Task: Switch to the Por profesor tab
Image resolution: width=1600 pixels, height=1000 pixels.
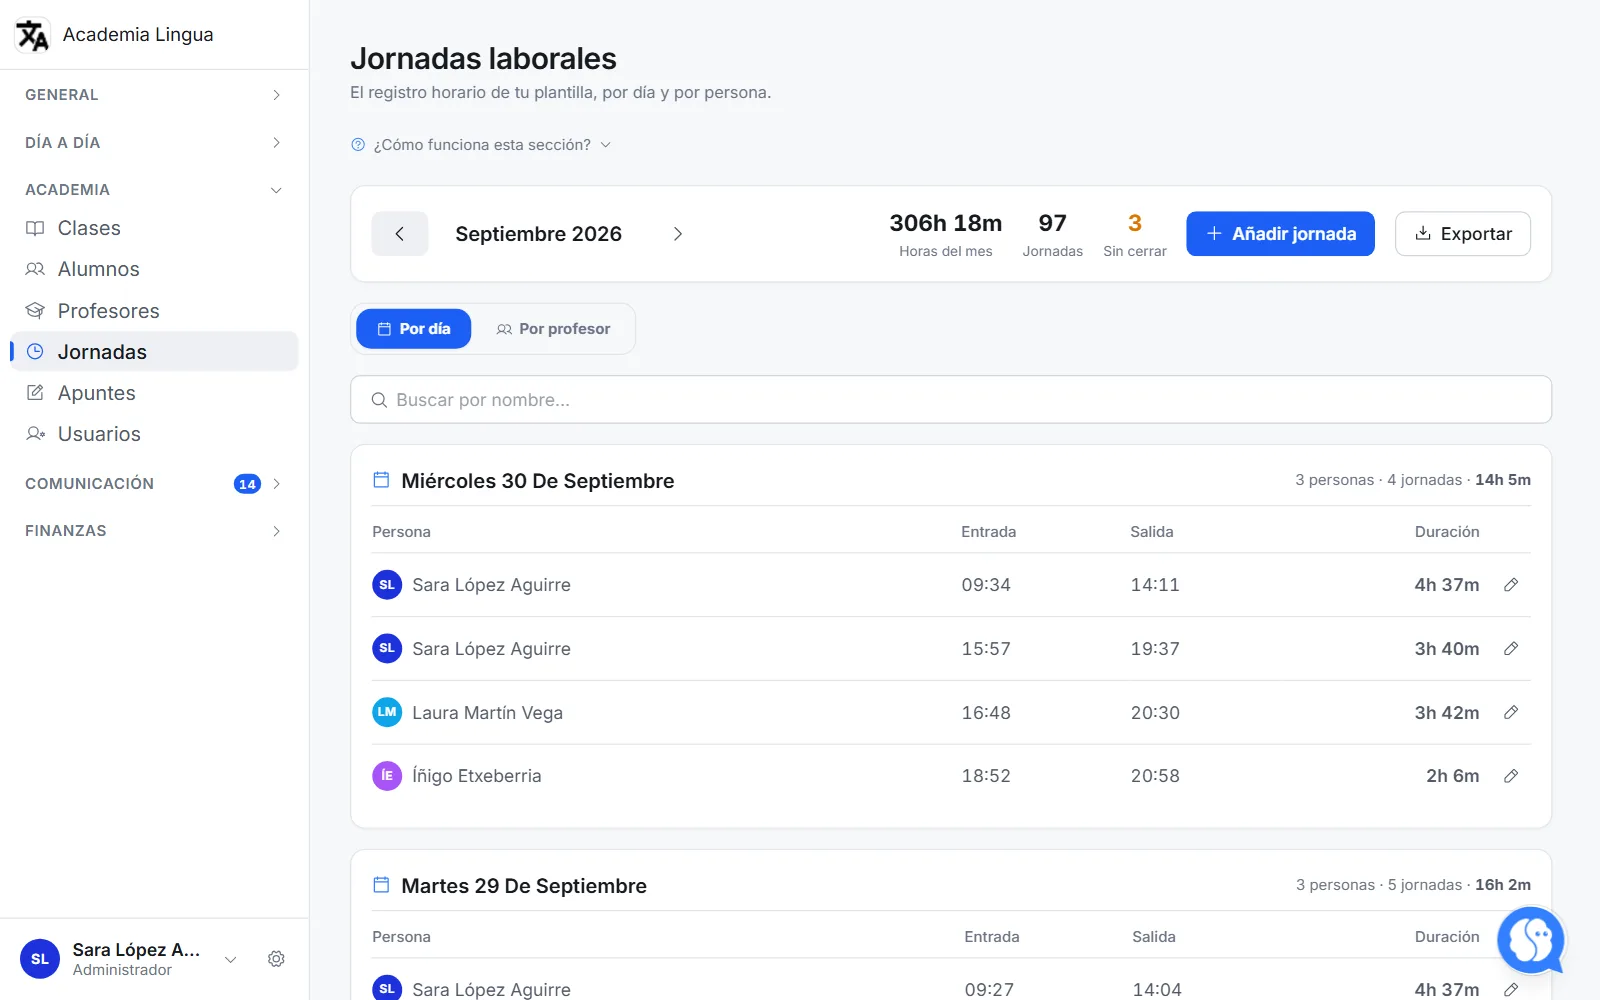Action: pyautogui.click(x=553, y=329)
